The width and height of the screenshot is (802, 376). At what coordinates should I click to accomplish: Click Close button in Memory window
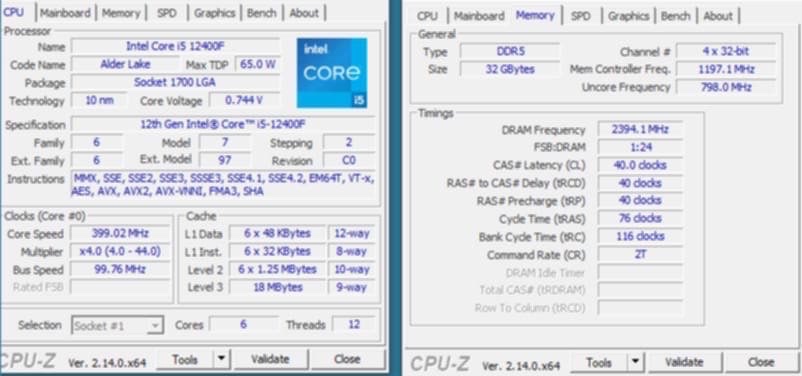click(x=761, y=362)
